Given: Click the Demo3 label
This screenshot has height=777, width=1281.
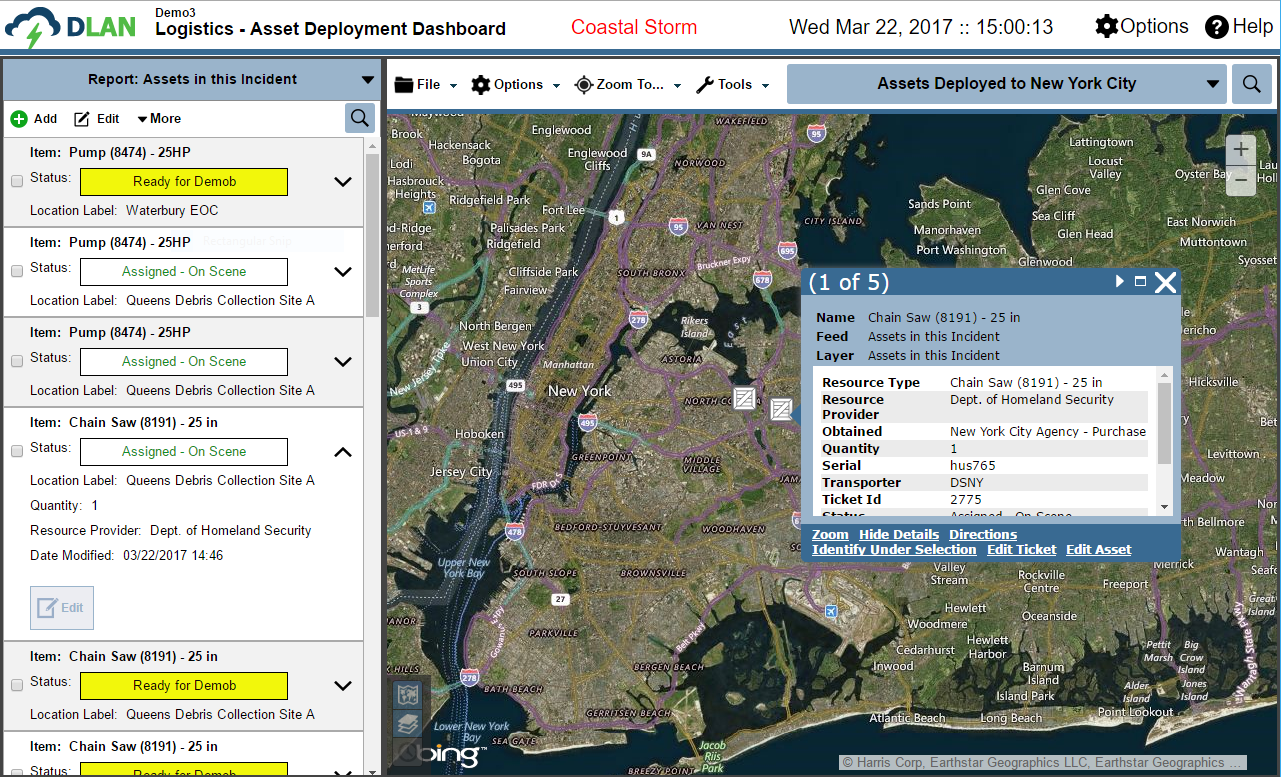Looking at the screenshot, I should coord(175,12).
